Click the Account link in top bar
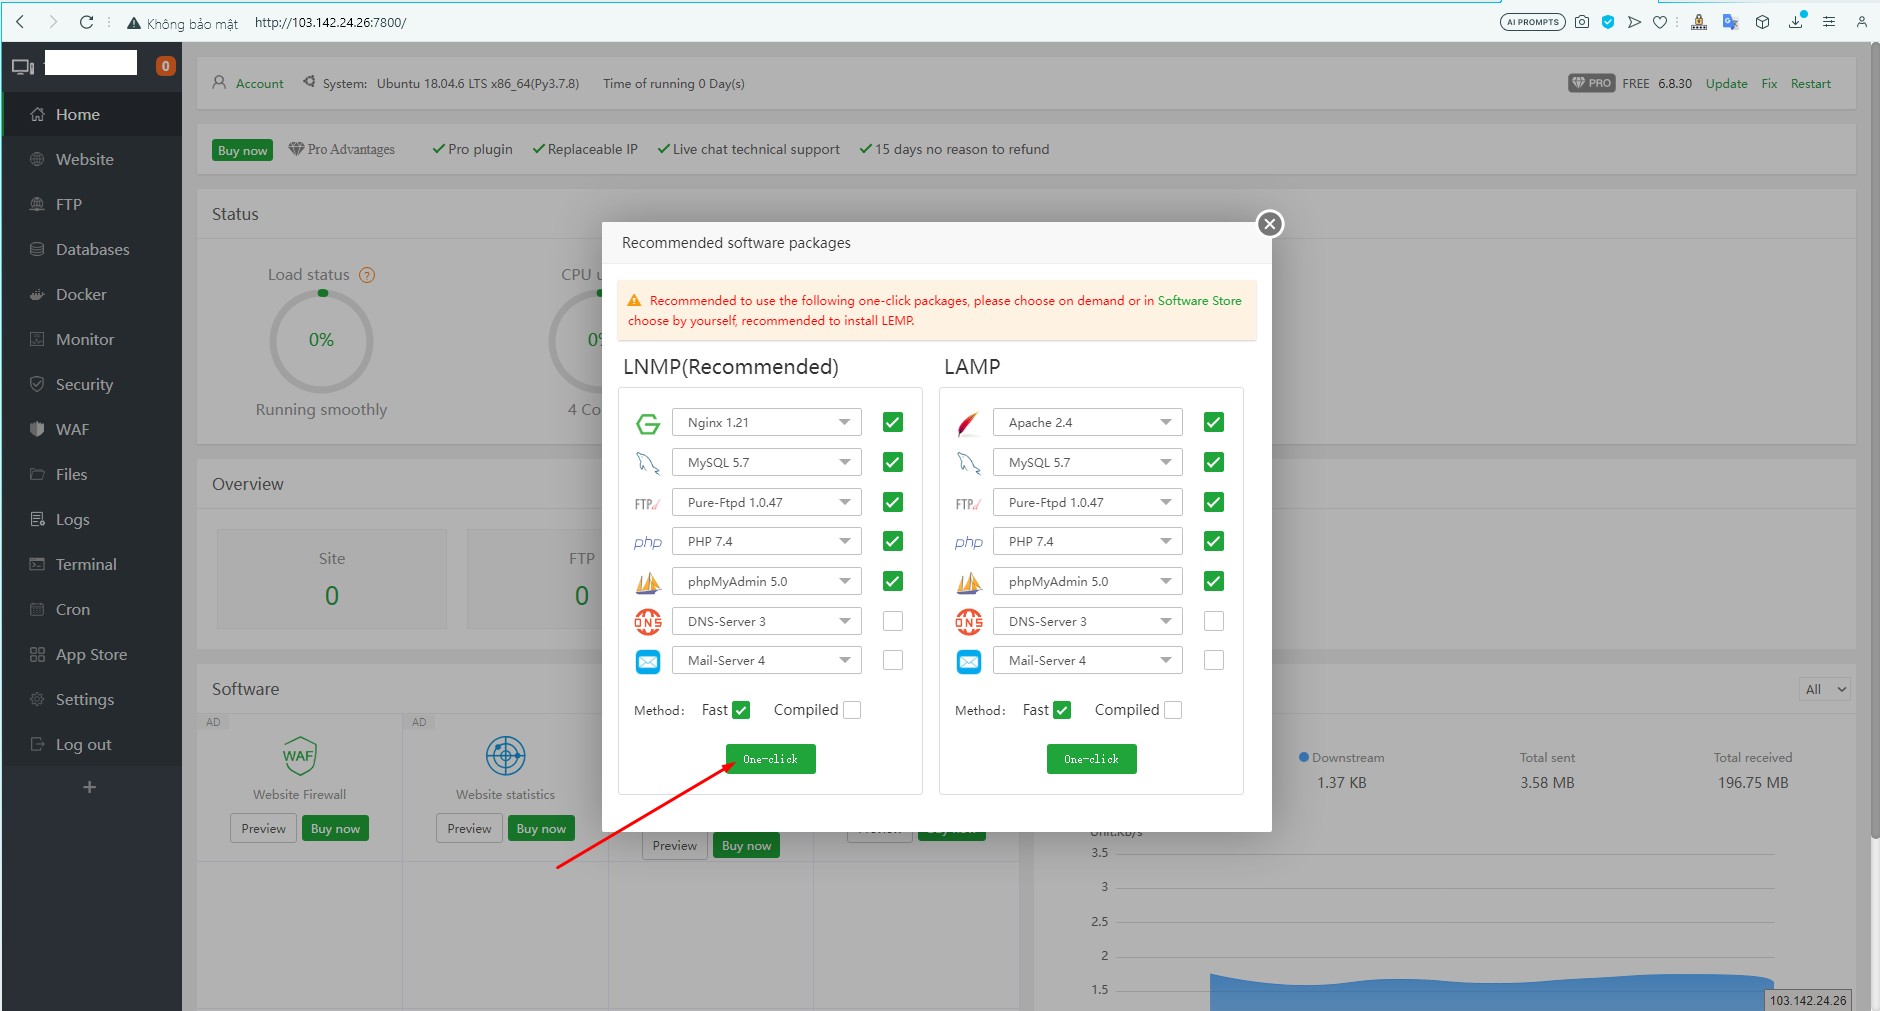Viewport: 1880px width, 1011px height. [x=260, y=84]
